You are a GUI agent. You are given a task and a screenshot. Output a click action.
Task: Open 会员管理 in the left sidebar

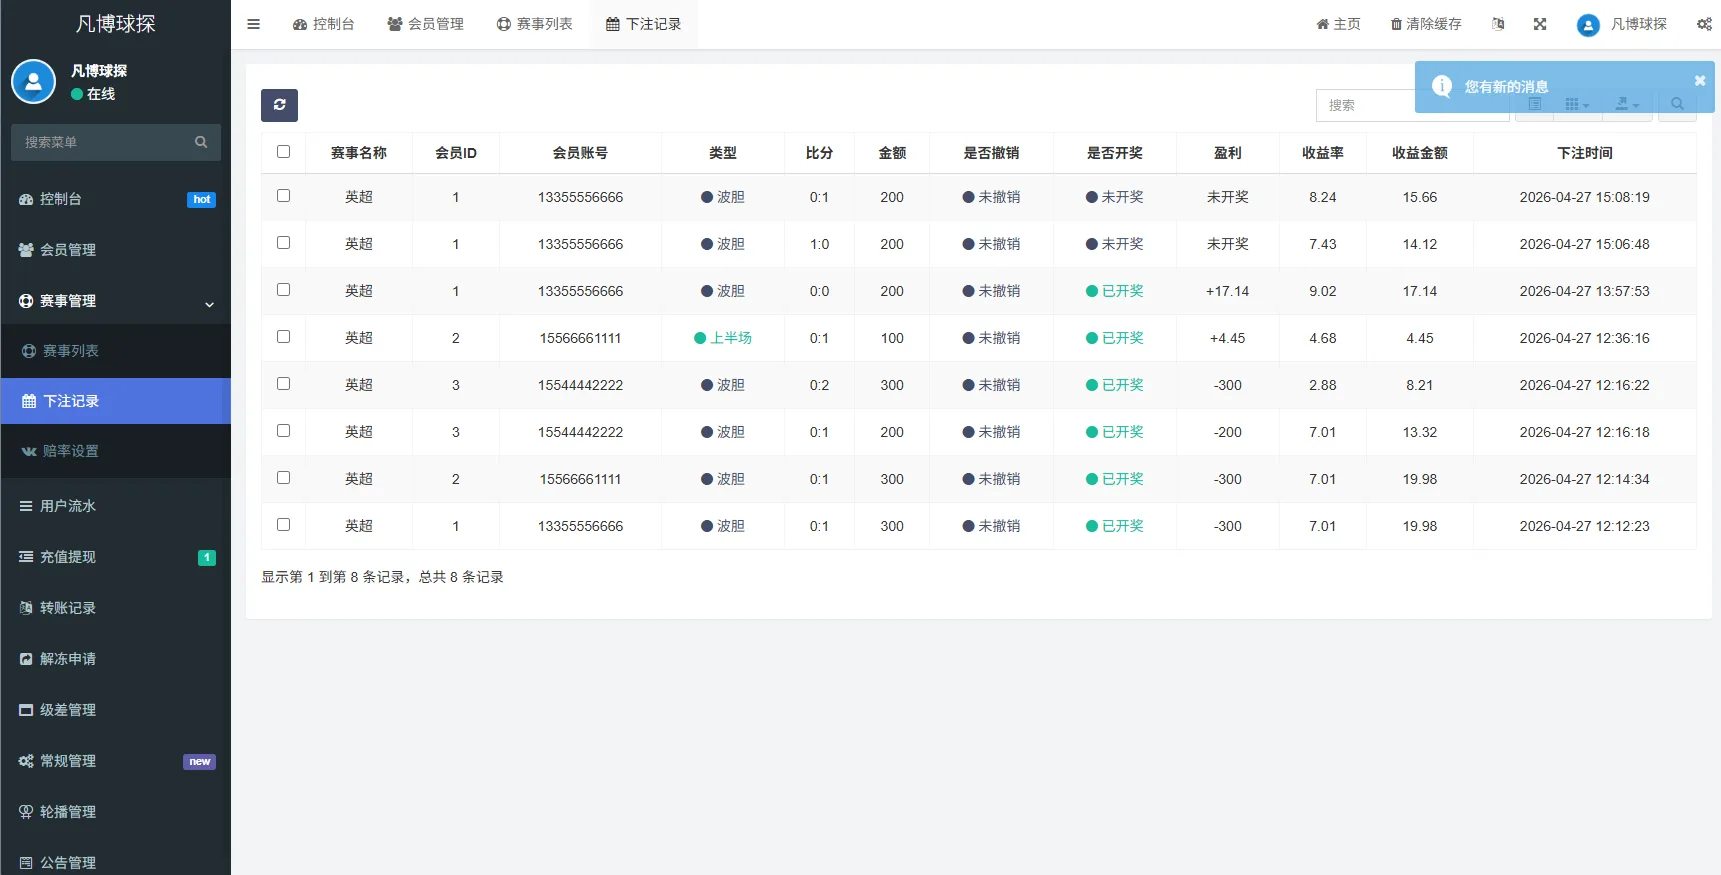(x=116, y=250)
